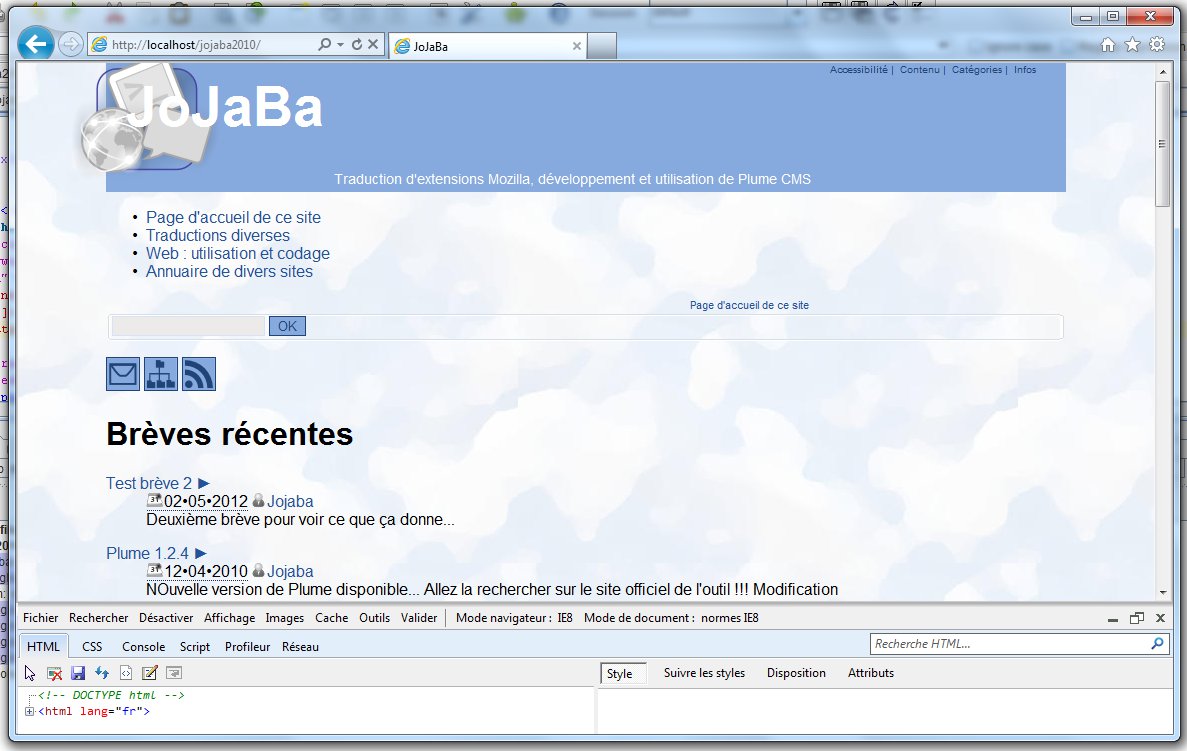This screenshot has width=1187, height=751.
Task: Click the browser Forward arrow button
Action: click(70, 45)
